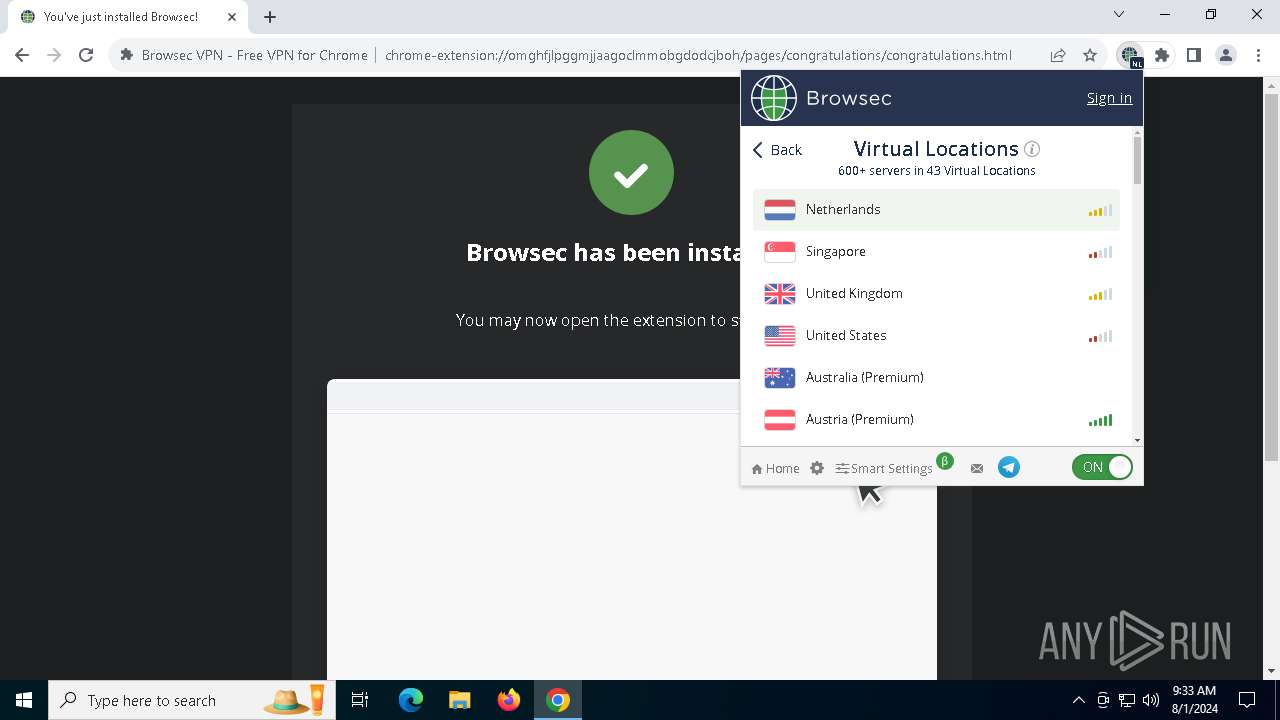Launch Microsoft Edge from taskbar
The image size is (1280, 720).
(x=410, y=700)
